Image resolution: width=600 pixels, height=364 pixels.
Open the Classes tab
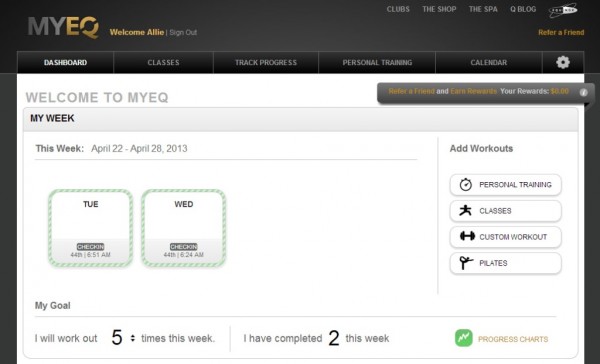[163, 62]
